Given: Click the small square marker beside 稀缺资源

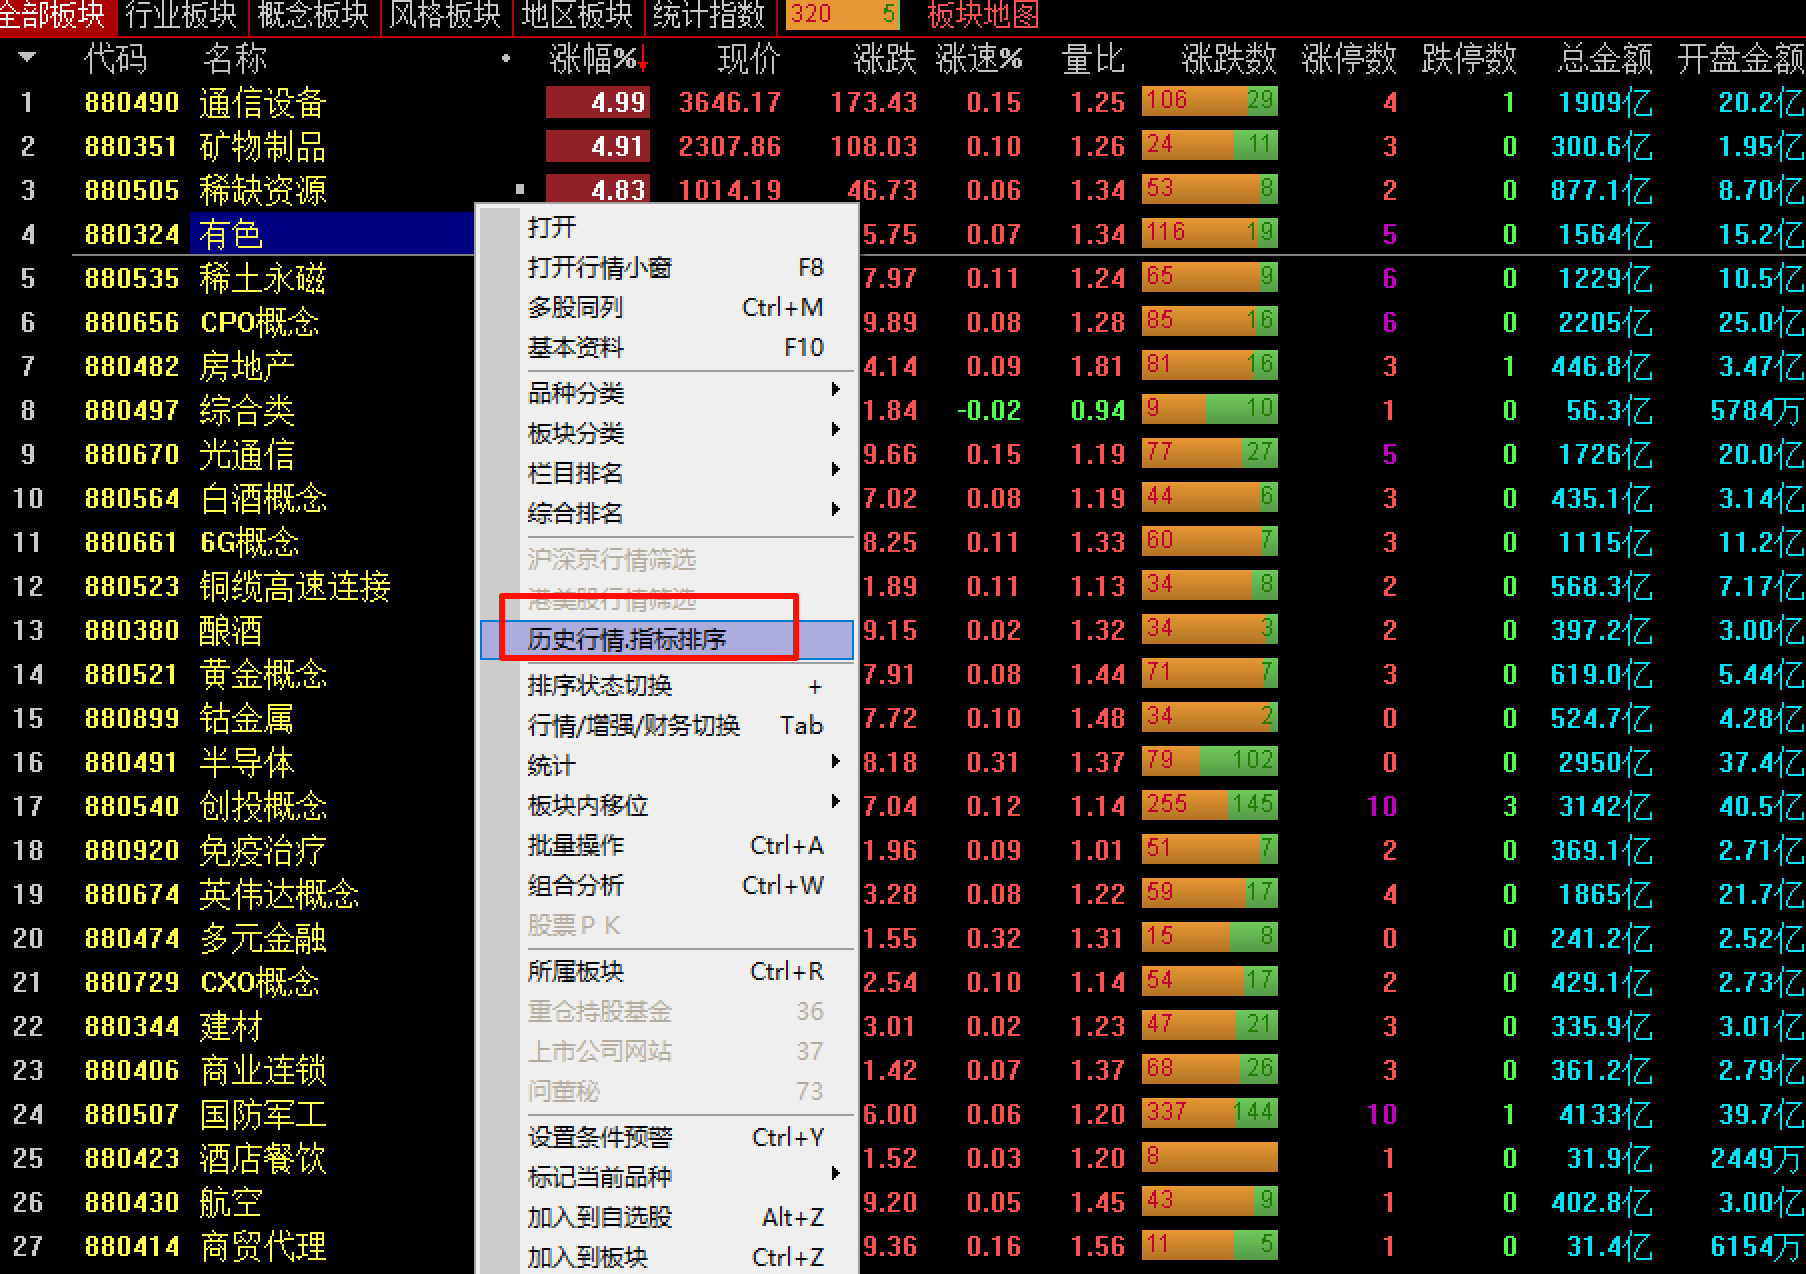Looking at the screenshot, I should pyautogui.click(x=520, y=189).
